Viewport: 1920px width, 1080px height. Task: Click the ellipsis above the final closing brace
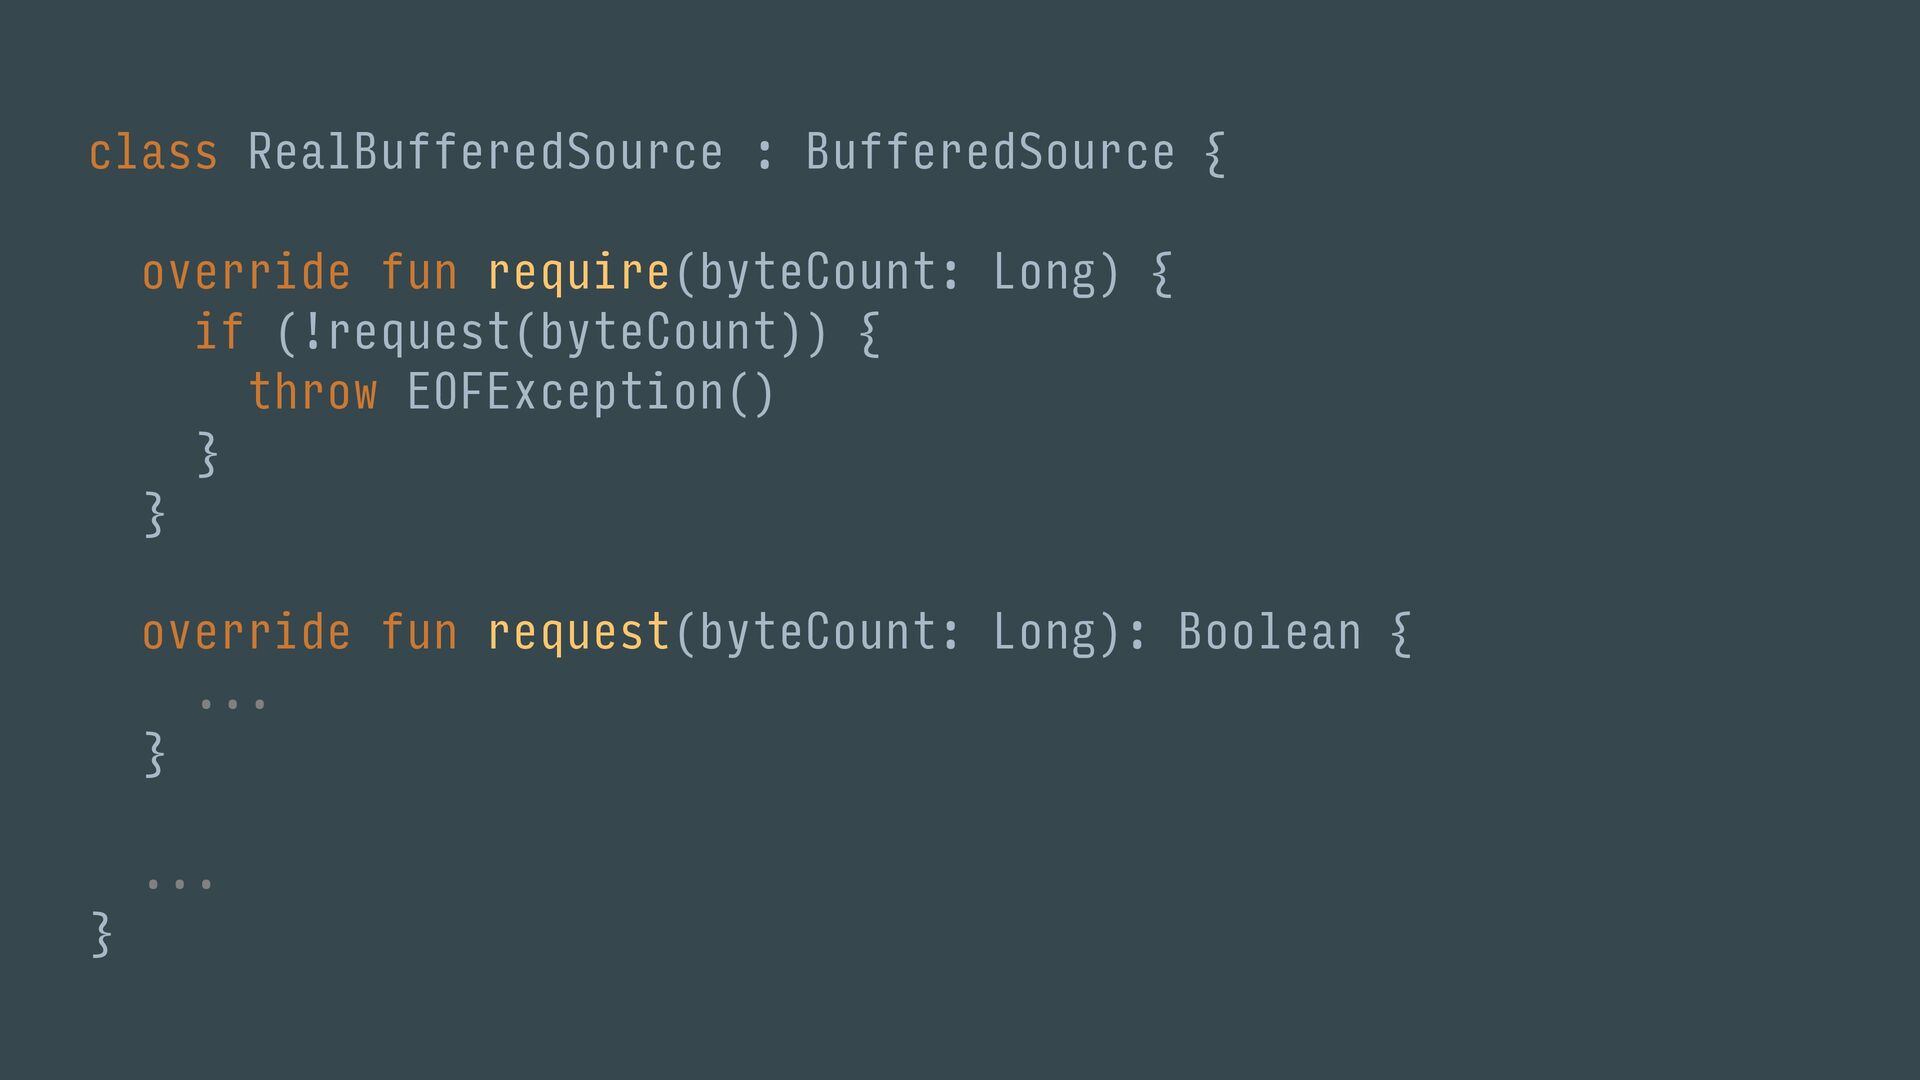(179, 884)
